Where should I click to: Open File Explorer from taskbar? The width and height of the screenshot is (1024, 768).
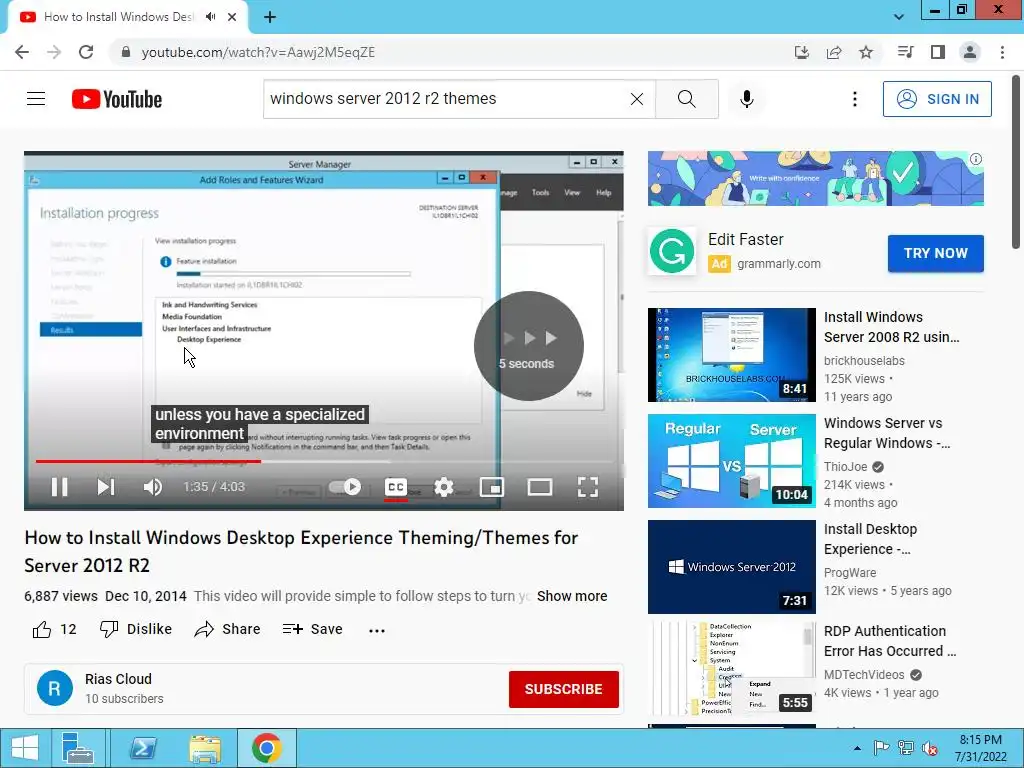click(x=205, y=748)
